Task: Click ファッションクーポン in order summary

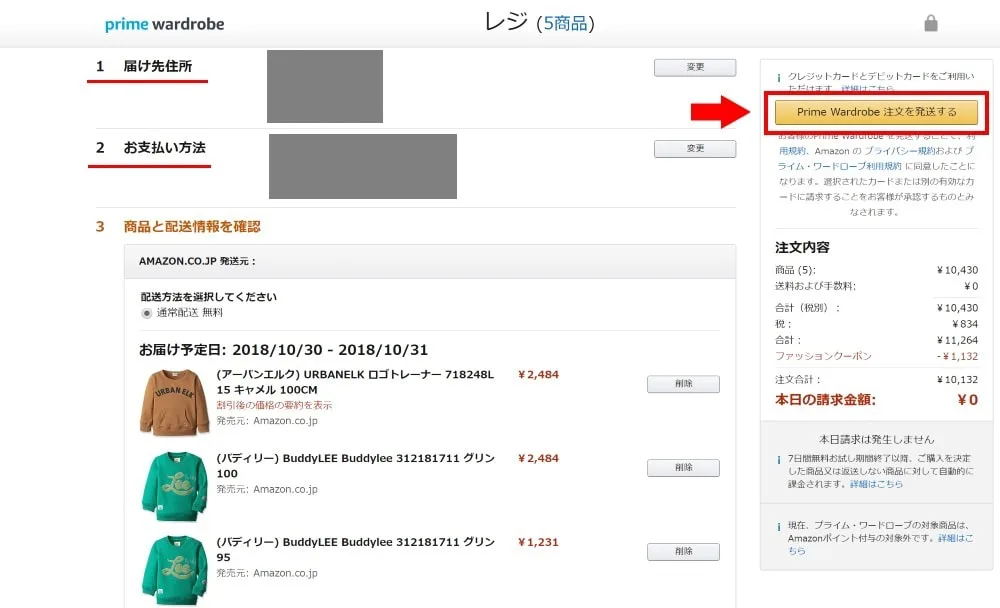Action: click(x=823, y=356)
